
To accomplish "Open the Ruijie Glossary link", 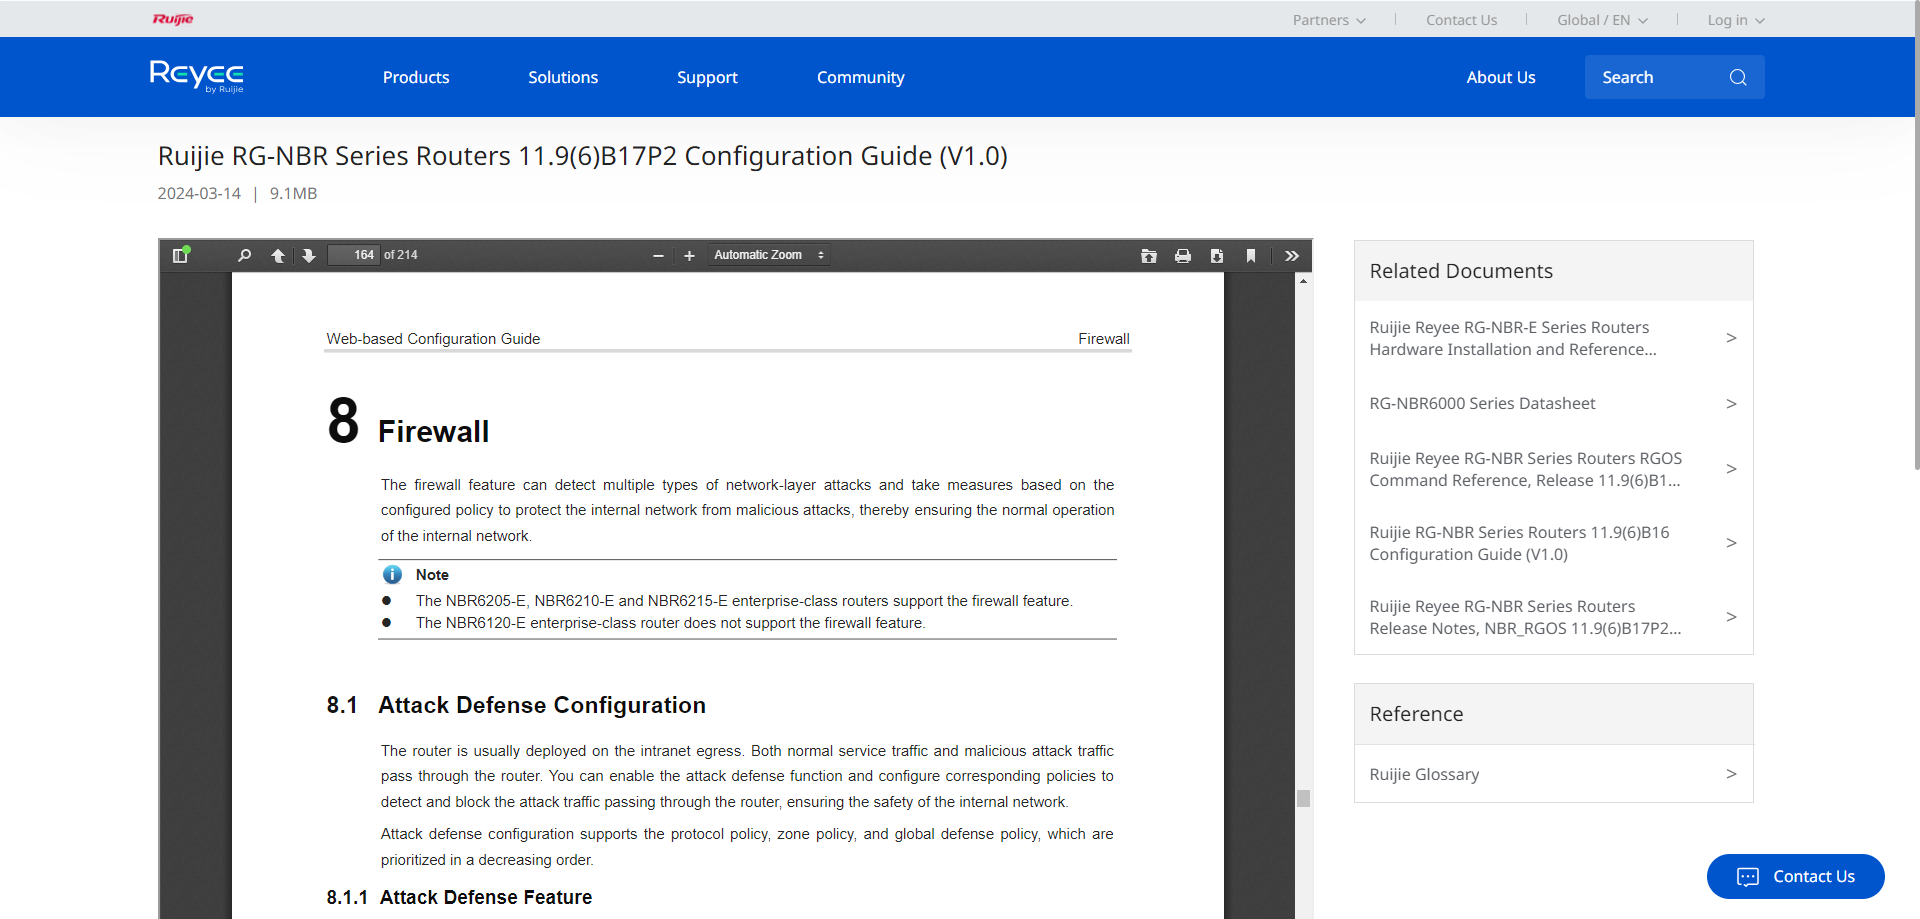I will point(1424,774).
